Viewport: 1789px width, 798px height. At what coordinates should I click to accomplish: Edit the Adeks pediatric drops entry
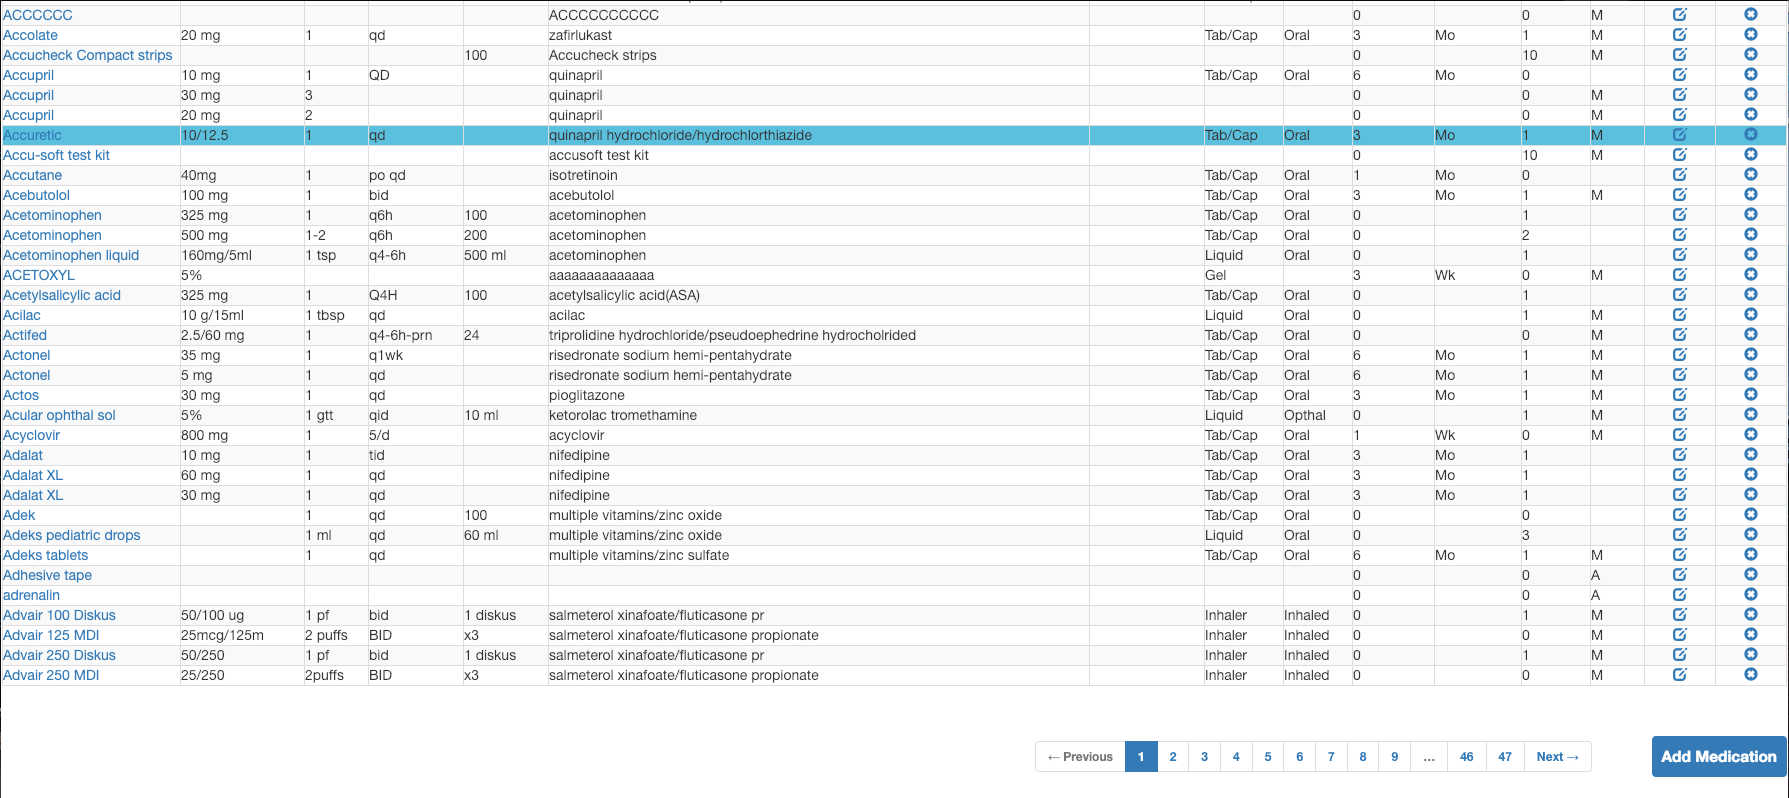click(1680, 535)
